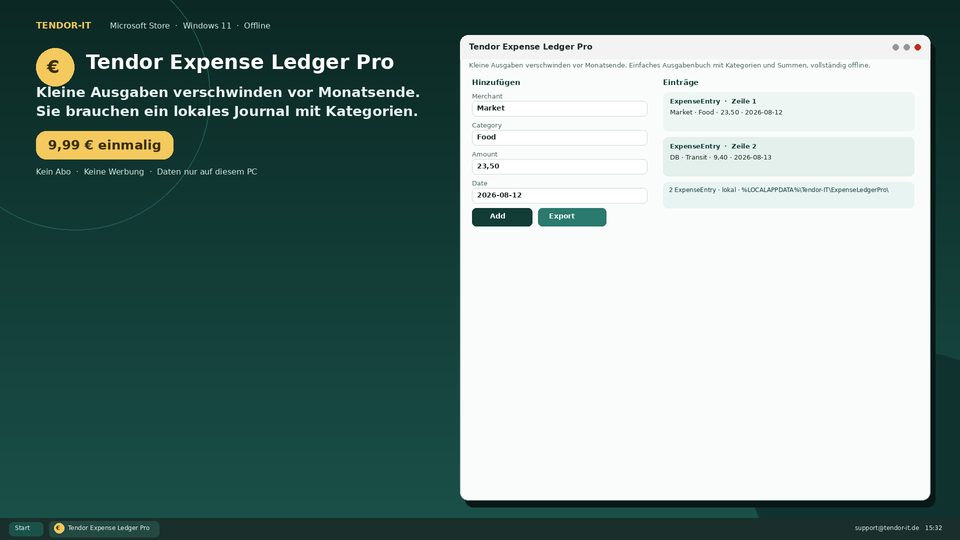
Task: Click support@tendor-it.de in the taskbar
Action: (887, 528)
